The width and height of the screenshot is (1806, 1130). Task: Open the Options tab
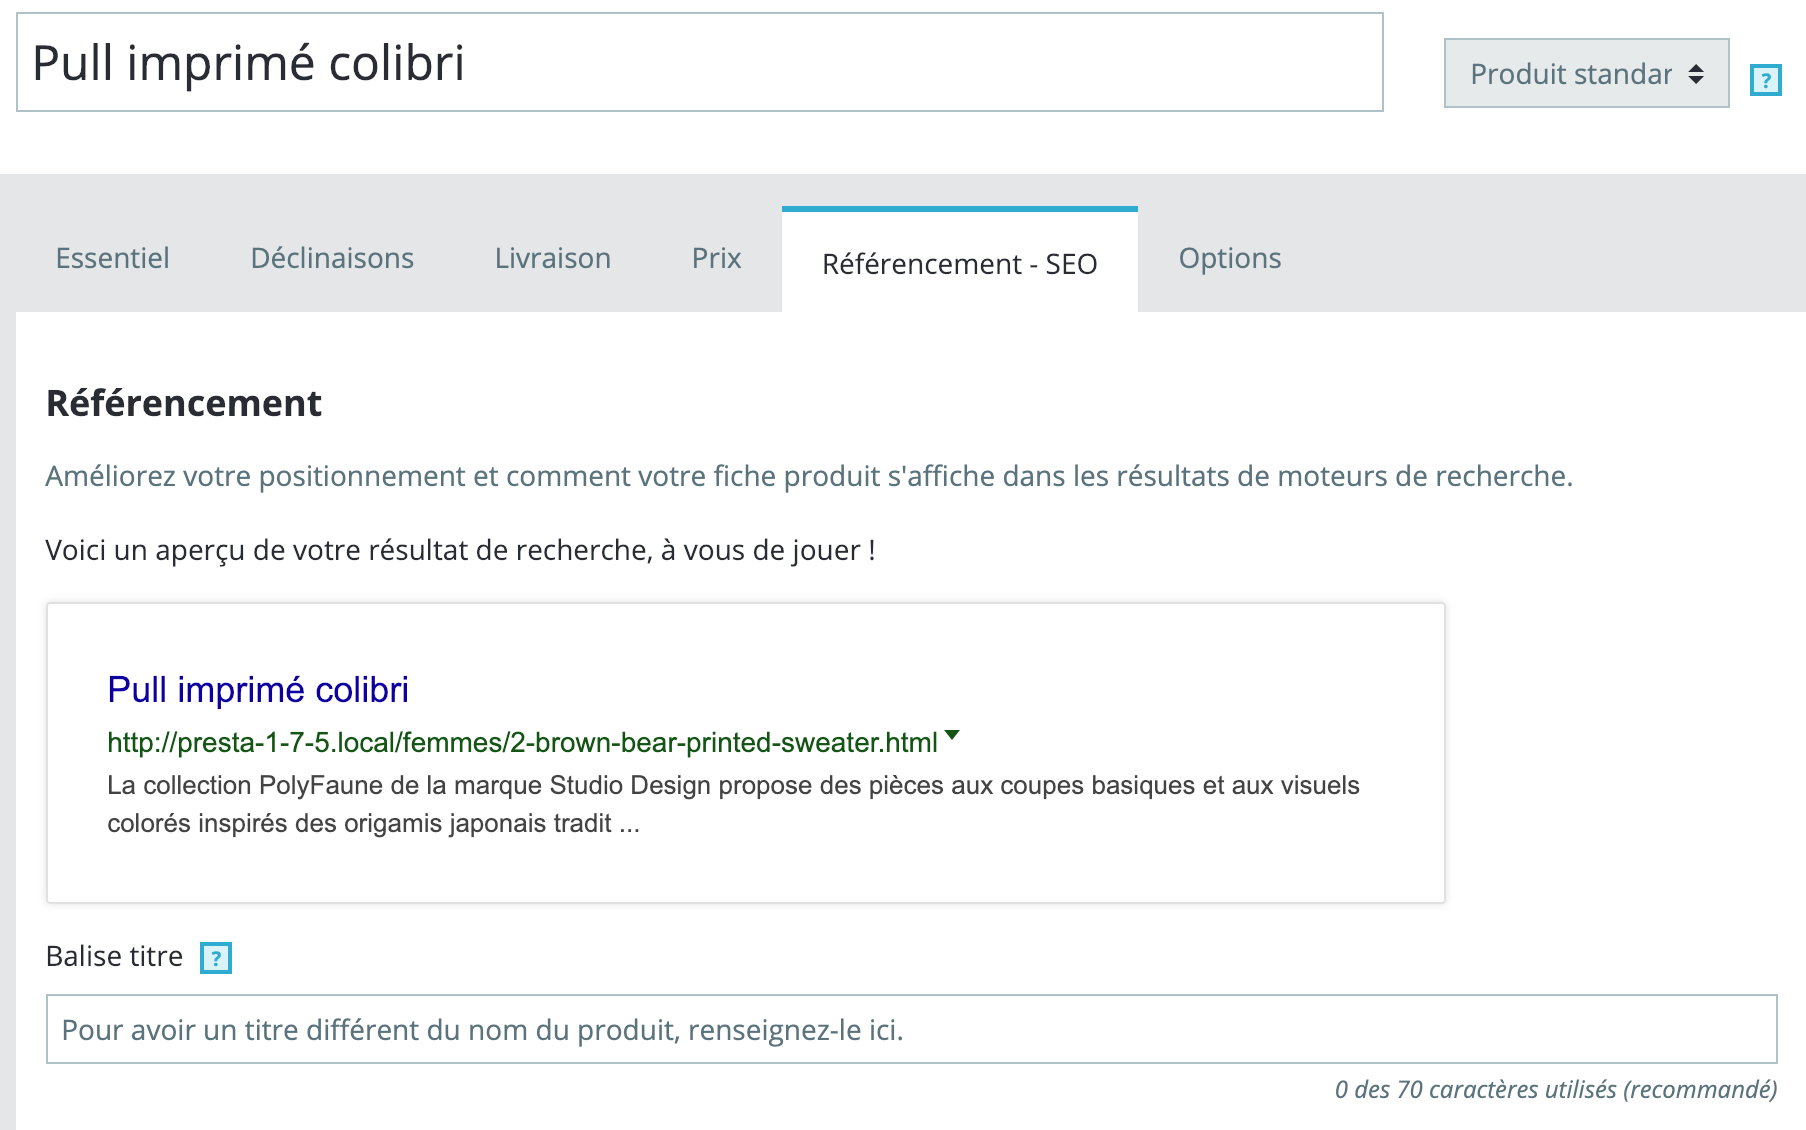click(x=1229, y=258)
